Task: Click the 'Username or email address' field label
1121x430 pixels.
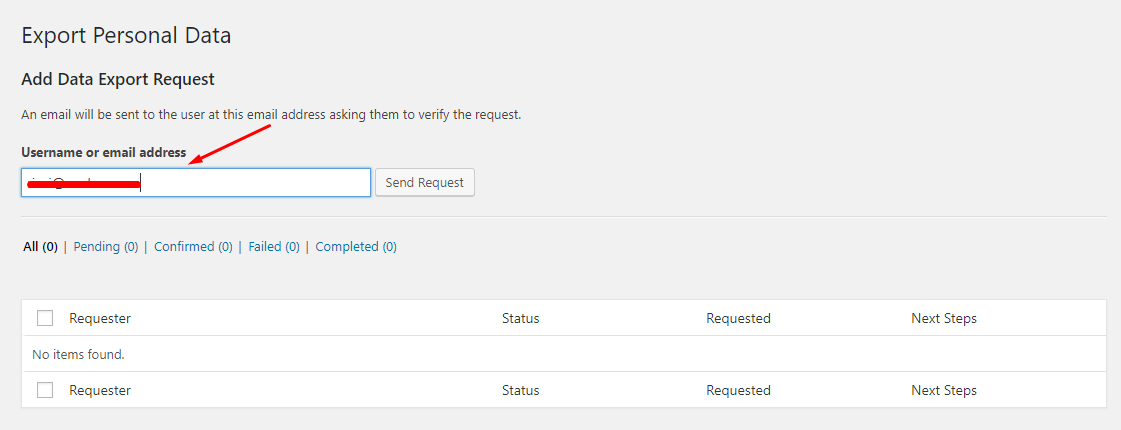Action: [103, 153]
